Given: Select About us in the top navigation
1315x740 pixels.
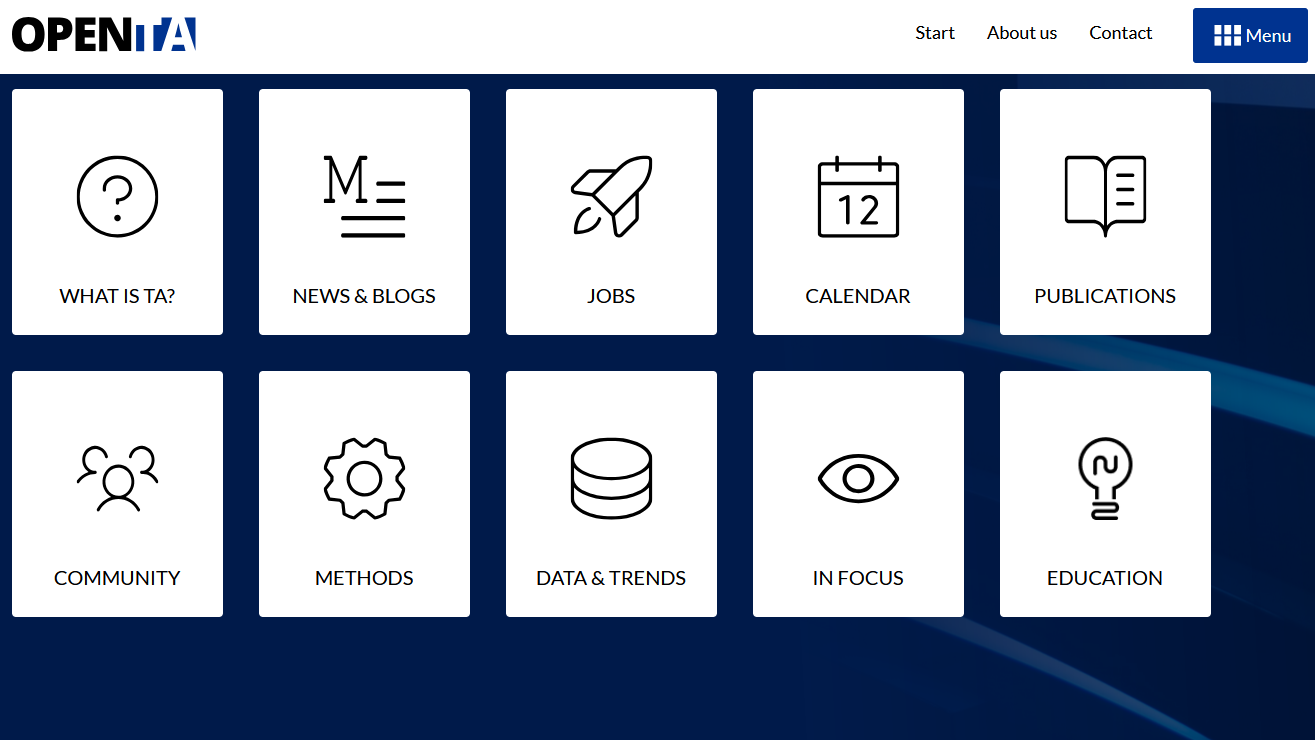Looking at the screenshot, I should pyautogui.click(x=1021, y=33).
